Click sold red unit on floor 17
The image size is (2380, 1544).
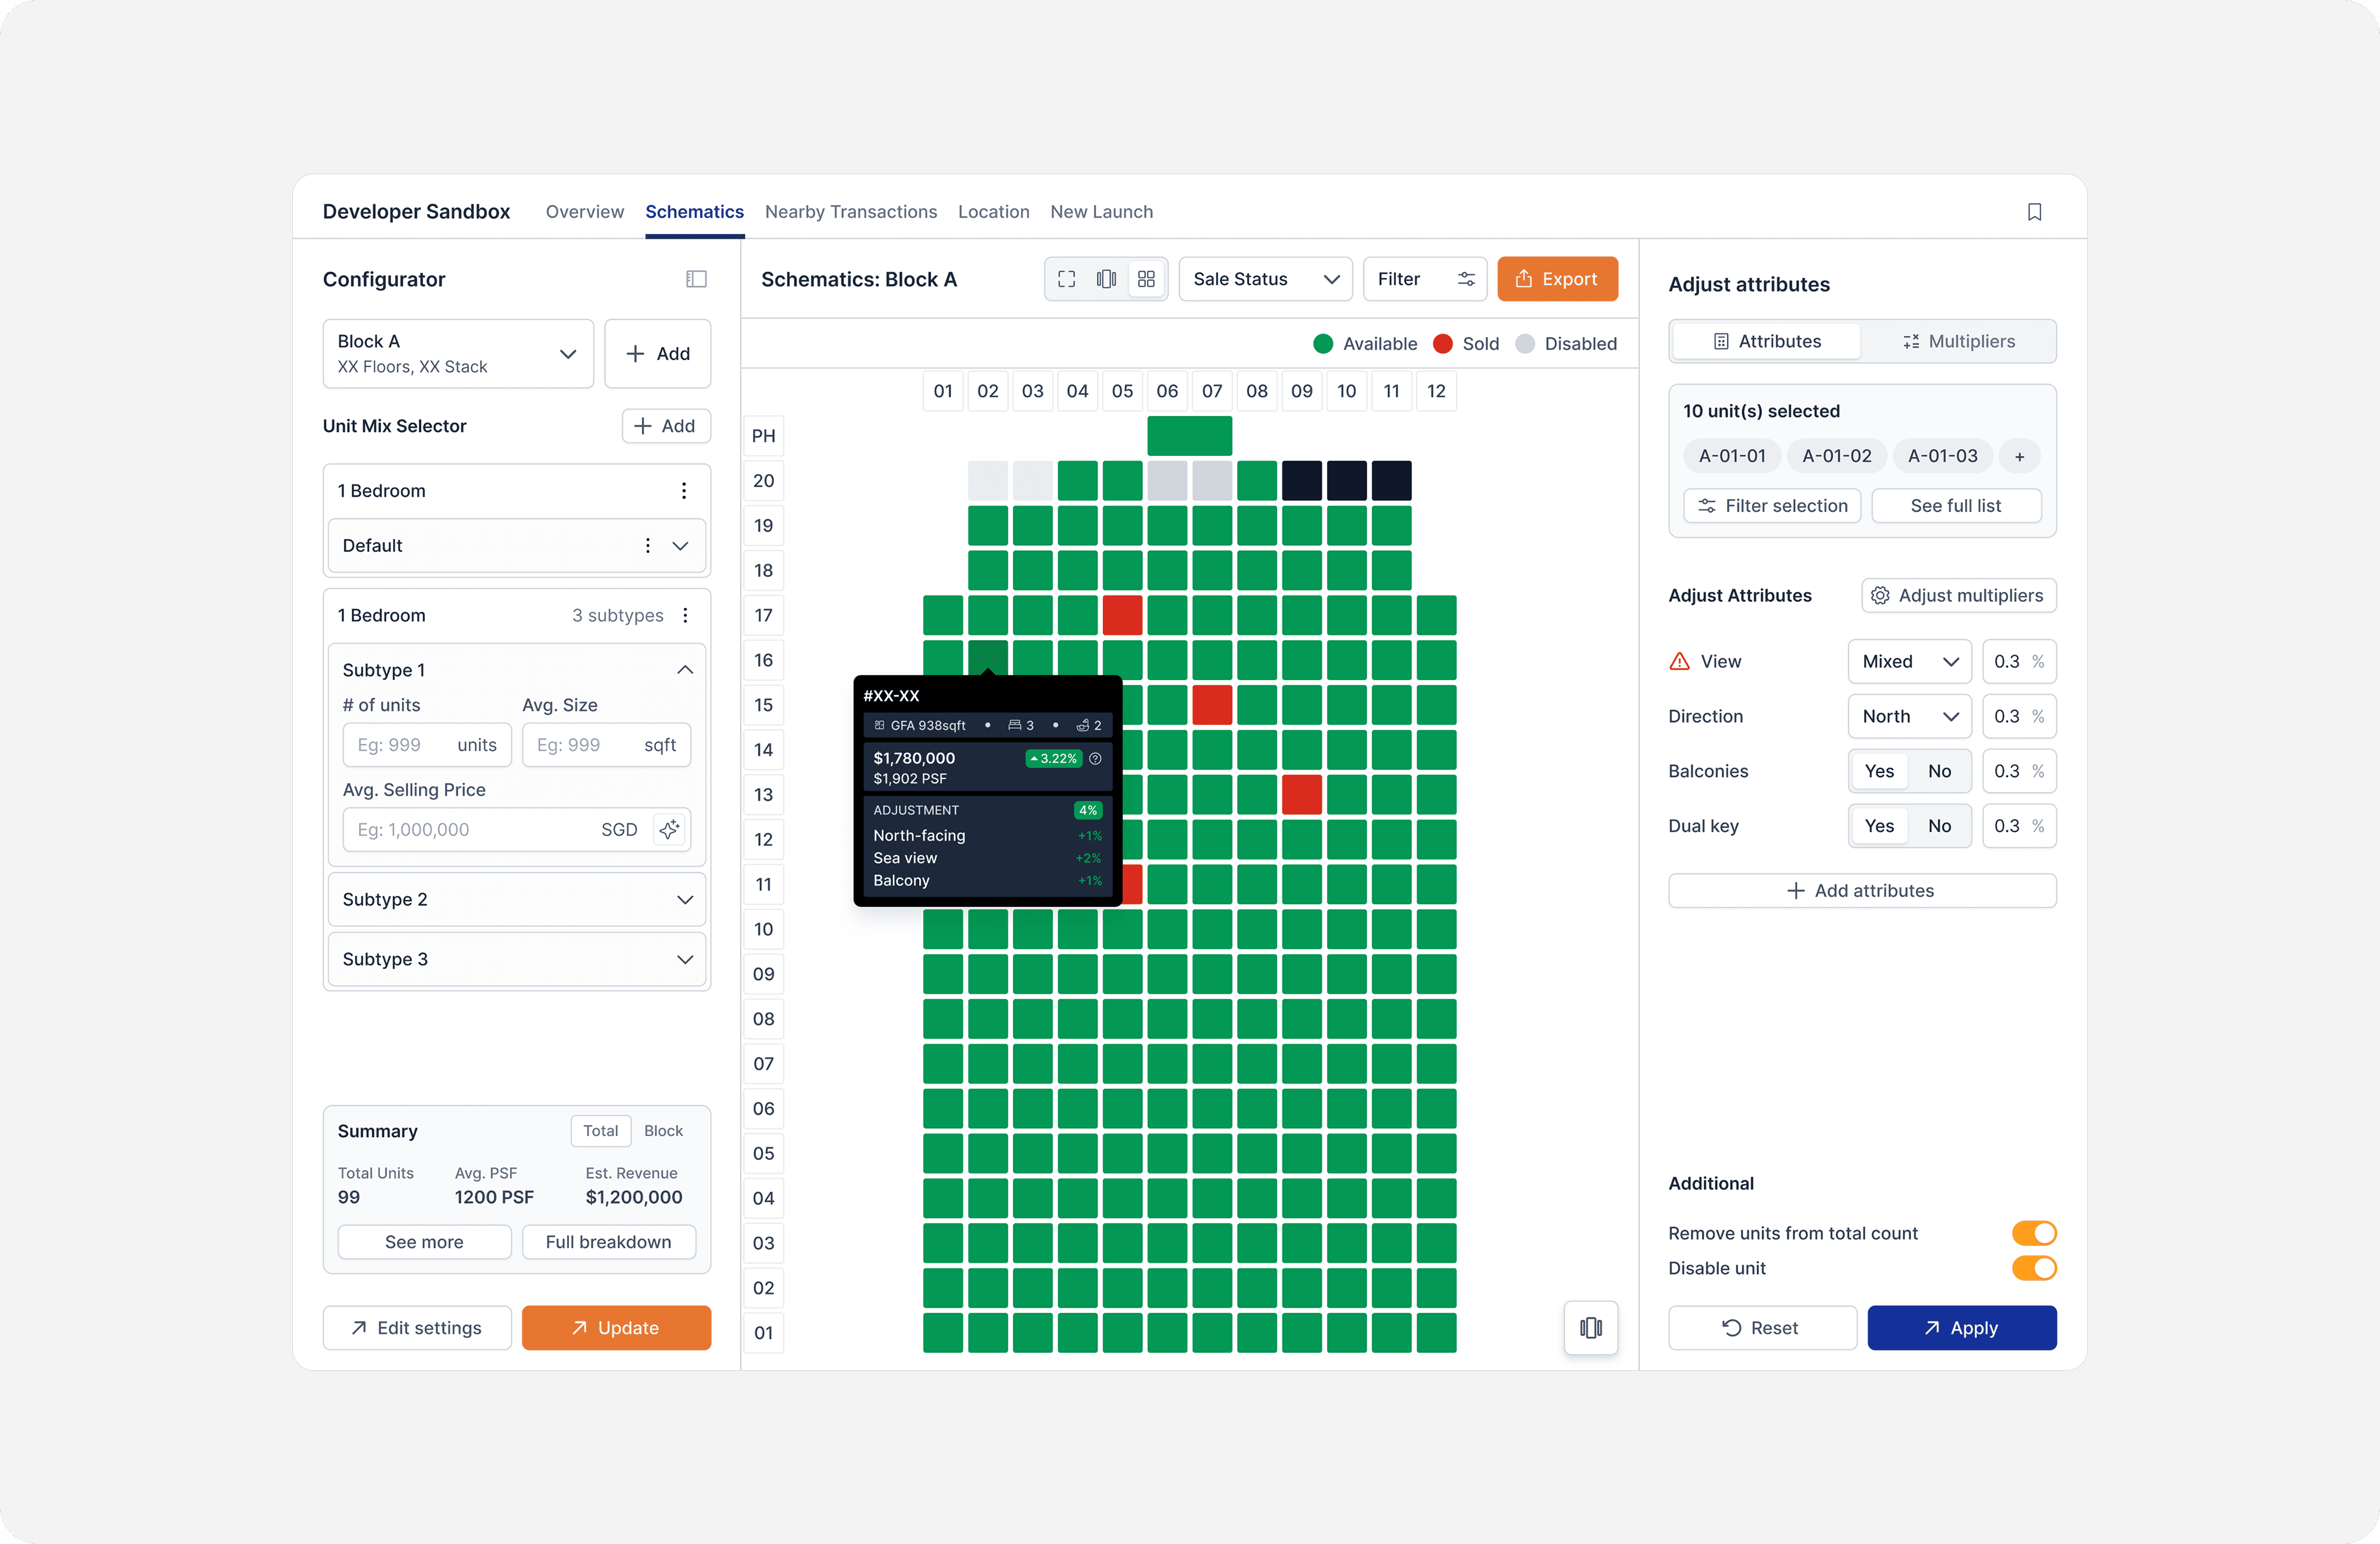[1122, 615]
